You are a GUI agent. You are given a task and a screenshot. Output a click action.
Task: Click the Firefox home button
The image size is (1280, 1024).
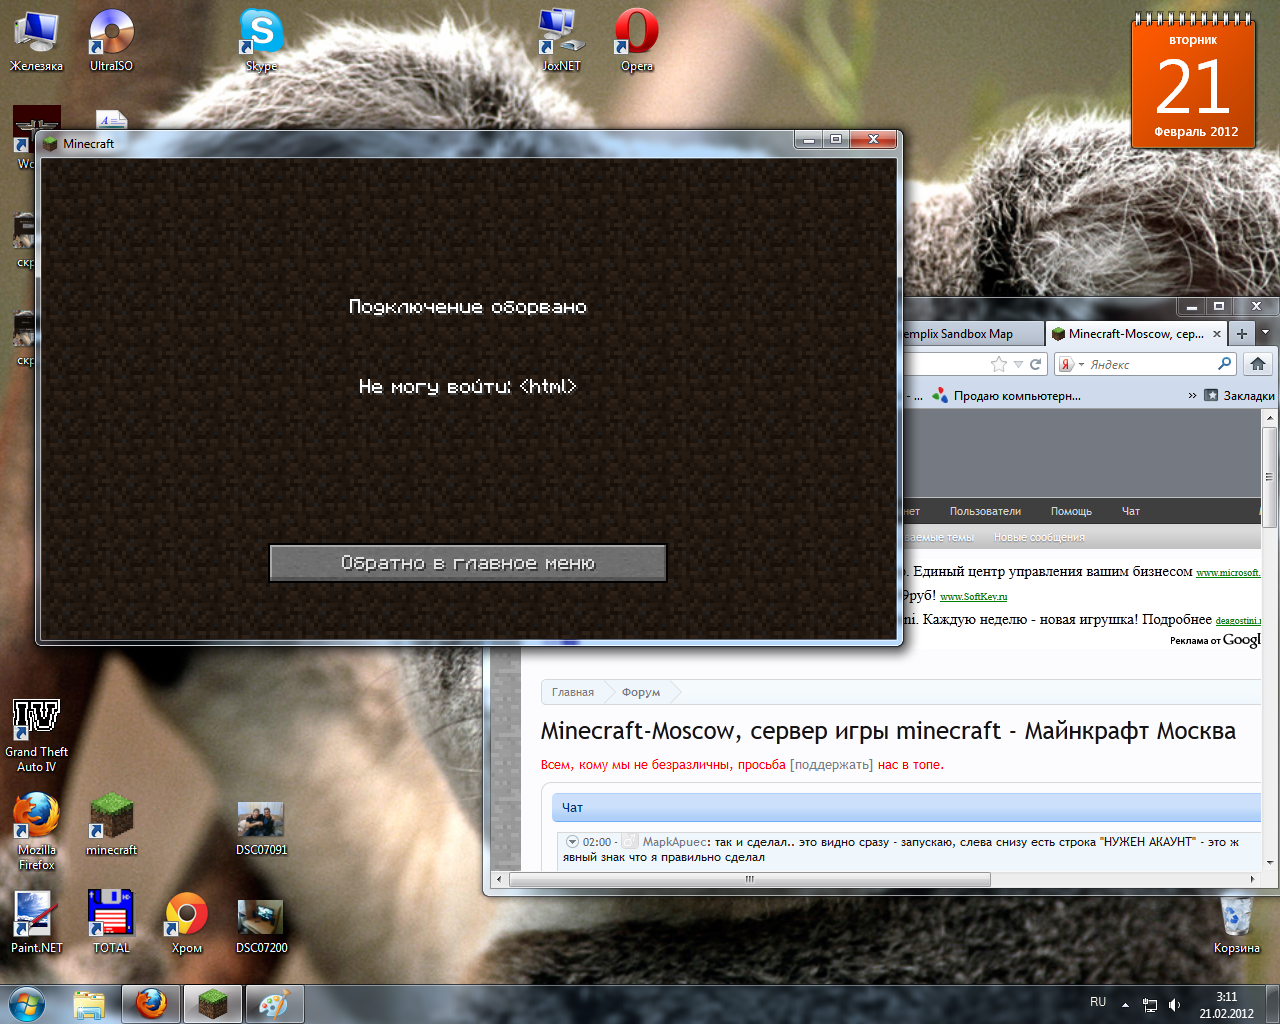(x=1258, y=364)
